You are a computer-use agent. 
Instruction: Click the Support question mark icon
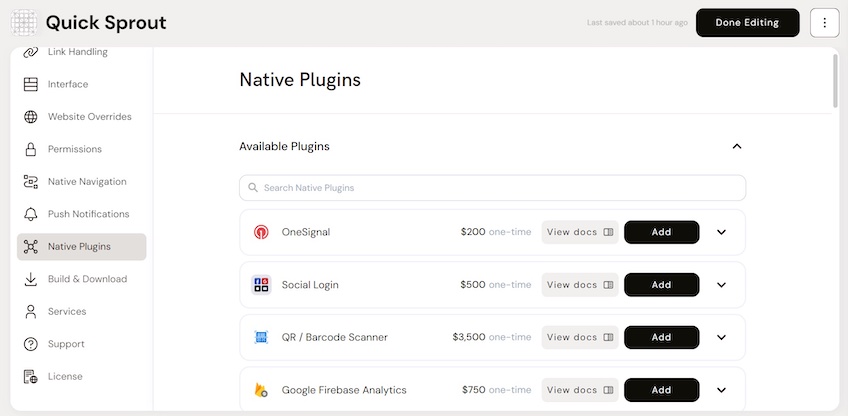pyautogui.click(x=31, y=344)
